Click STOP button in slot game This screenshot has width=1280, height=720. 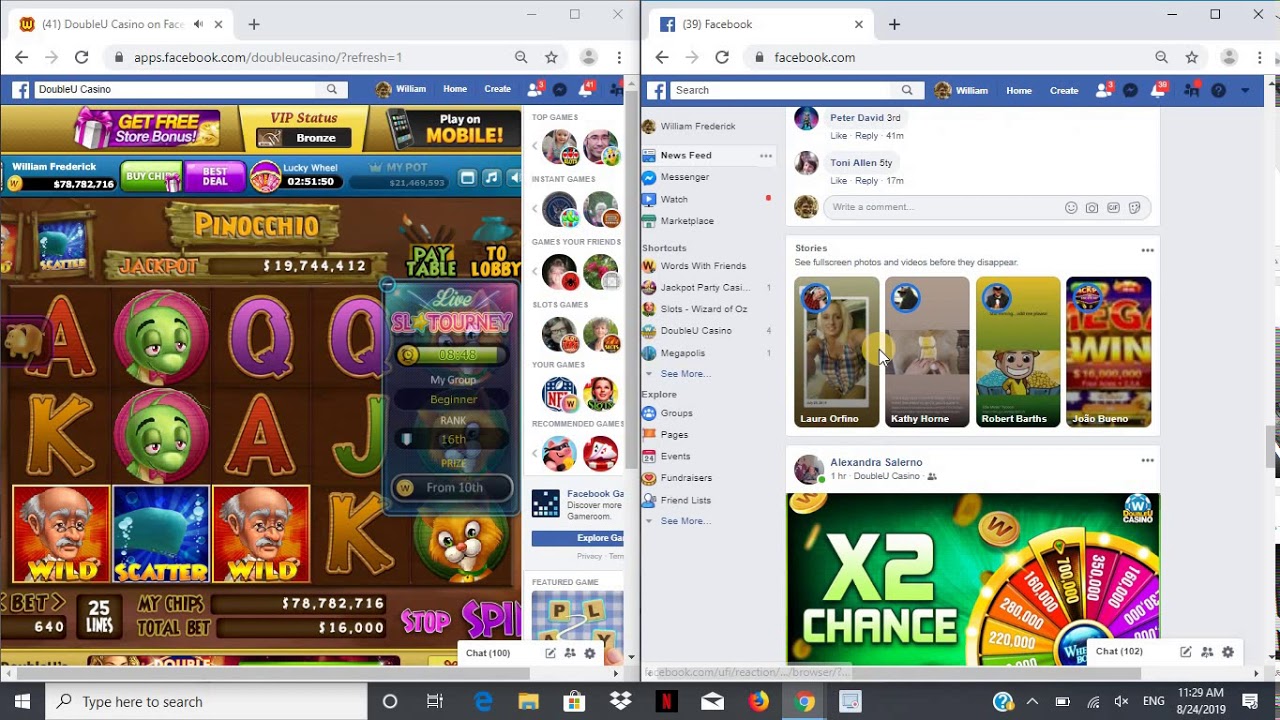(426, 621)
